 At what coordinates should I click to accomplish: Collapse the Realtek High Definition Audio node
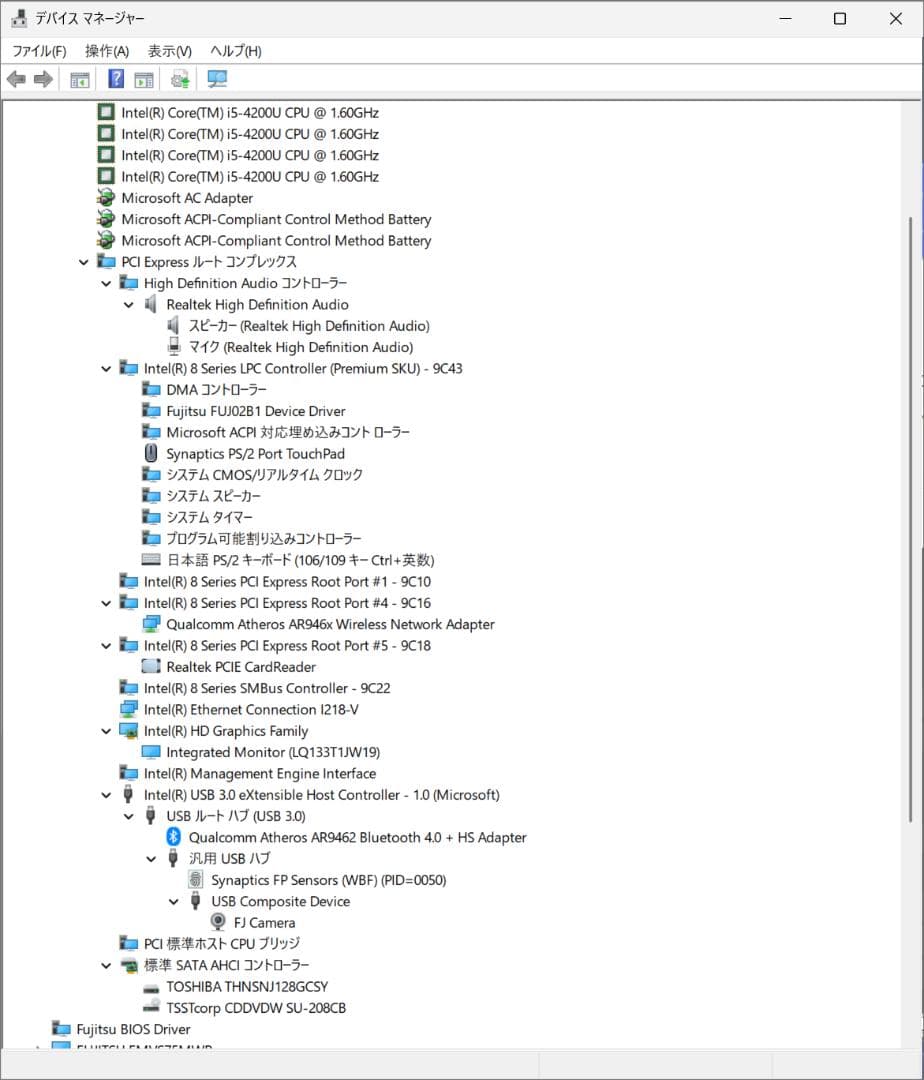(x=129, y=304)
